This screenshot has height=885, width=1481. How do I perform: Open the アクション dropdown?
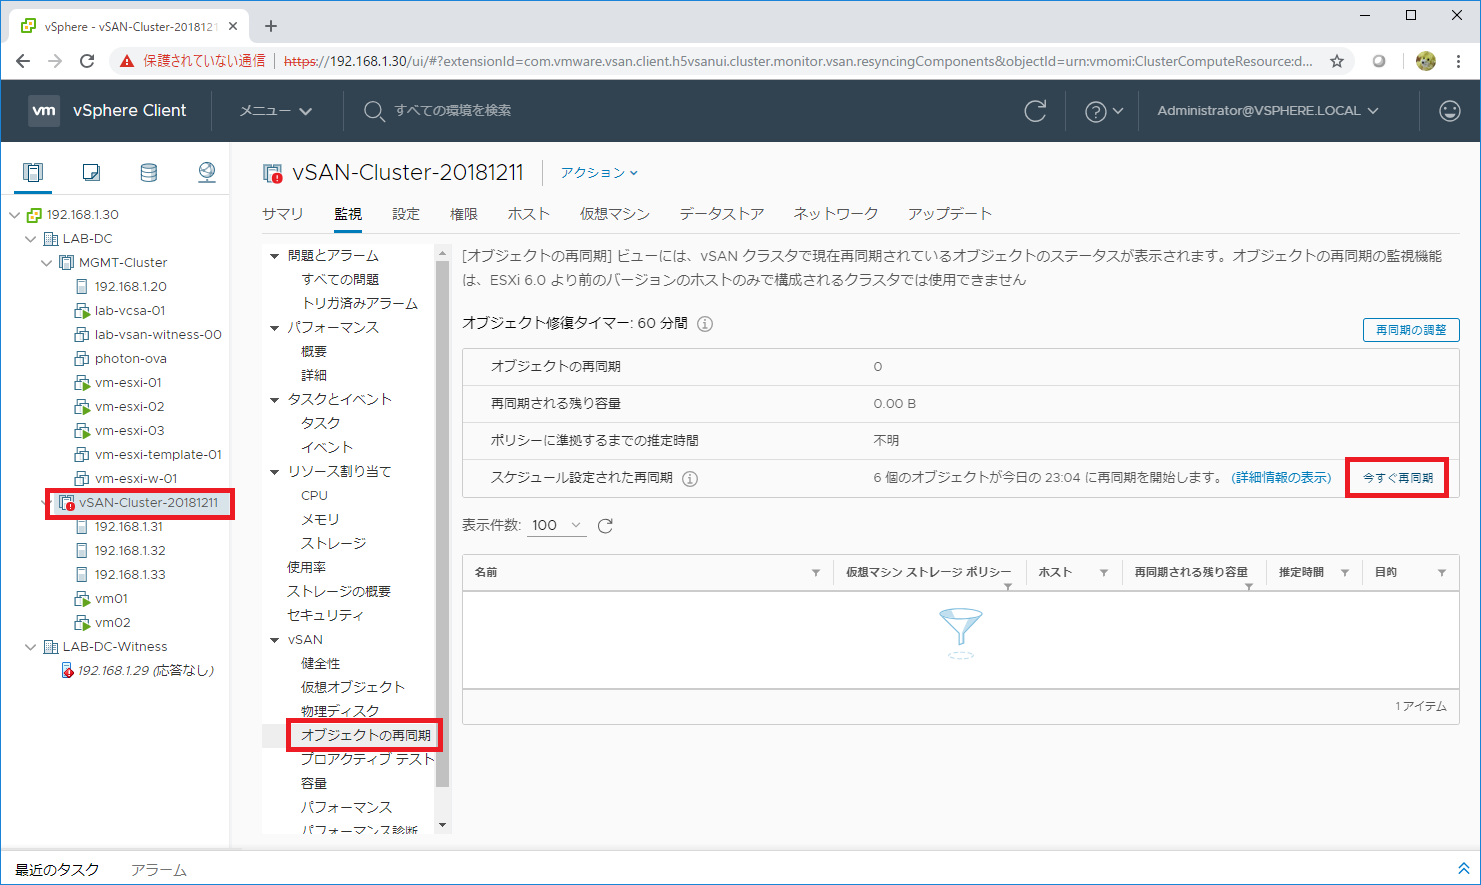(x=599, y=173)
